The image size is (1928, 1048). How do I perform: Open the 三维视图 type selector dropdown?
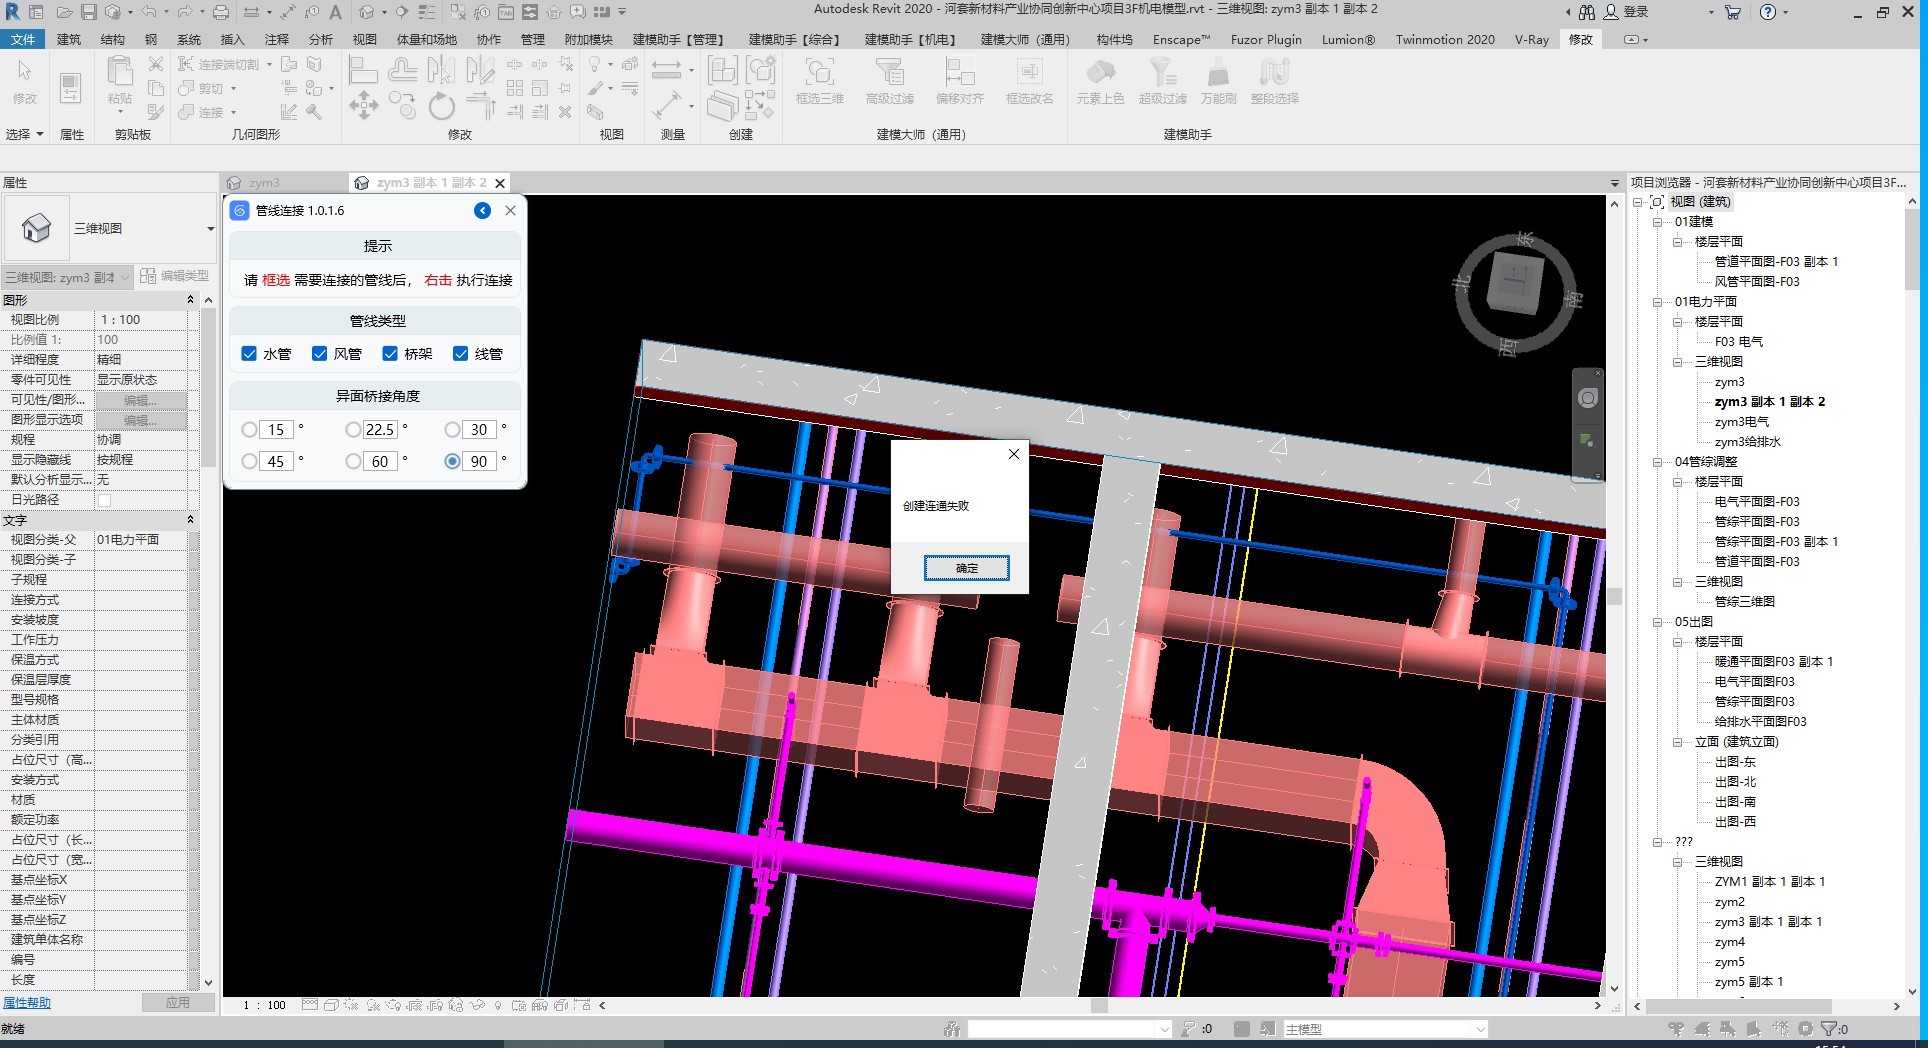point(210,229)
